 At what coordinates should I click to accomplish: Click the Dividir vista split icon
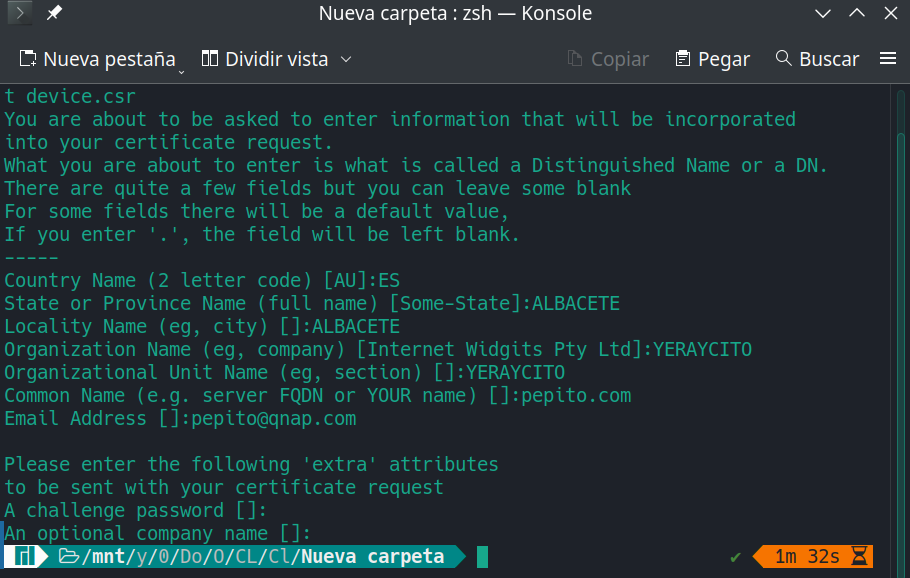[x=210, y=59]
